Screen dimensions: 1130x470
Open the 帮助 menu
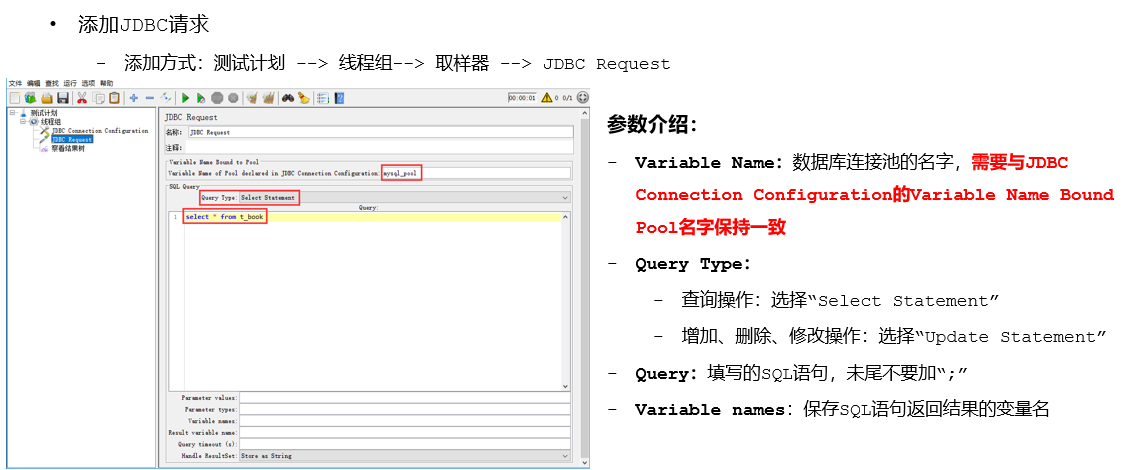coord(107,84)
